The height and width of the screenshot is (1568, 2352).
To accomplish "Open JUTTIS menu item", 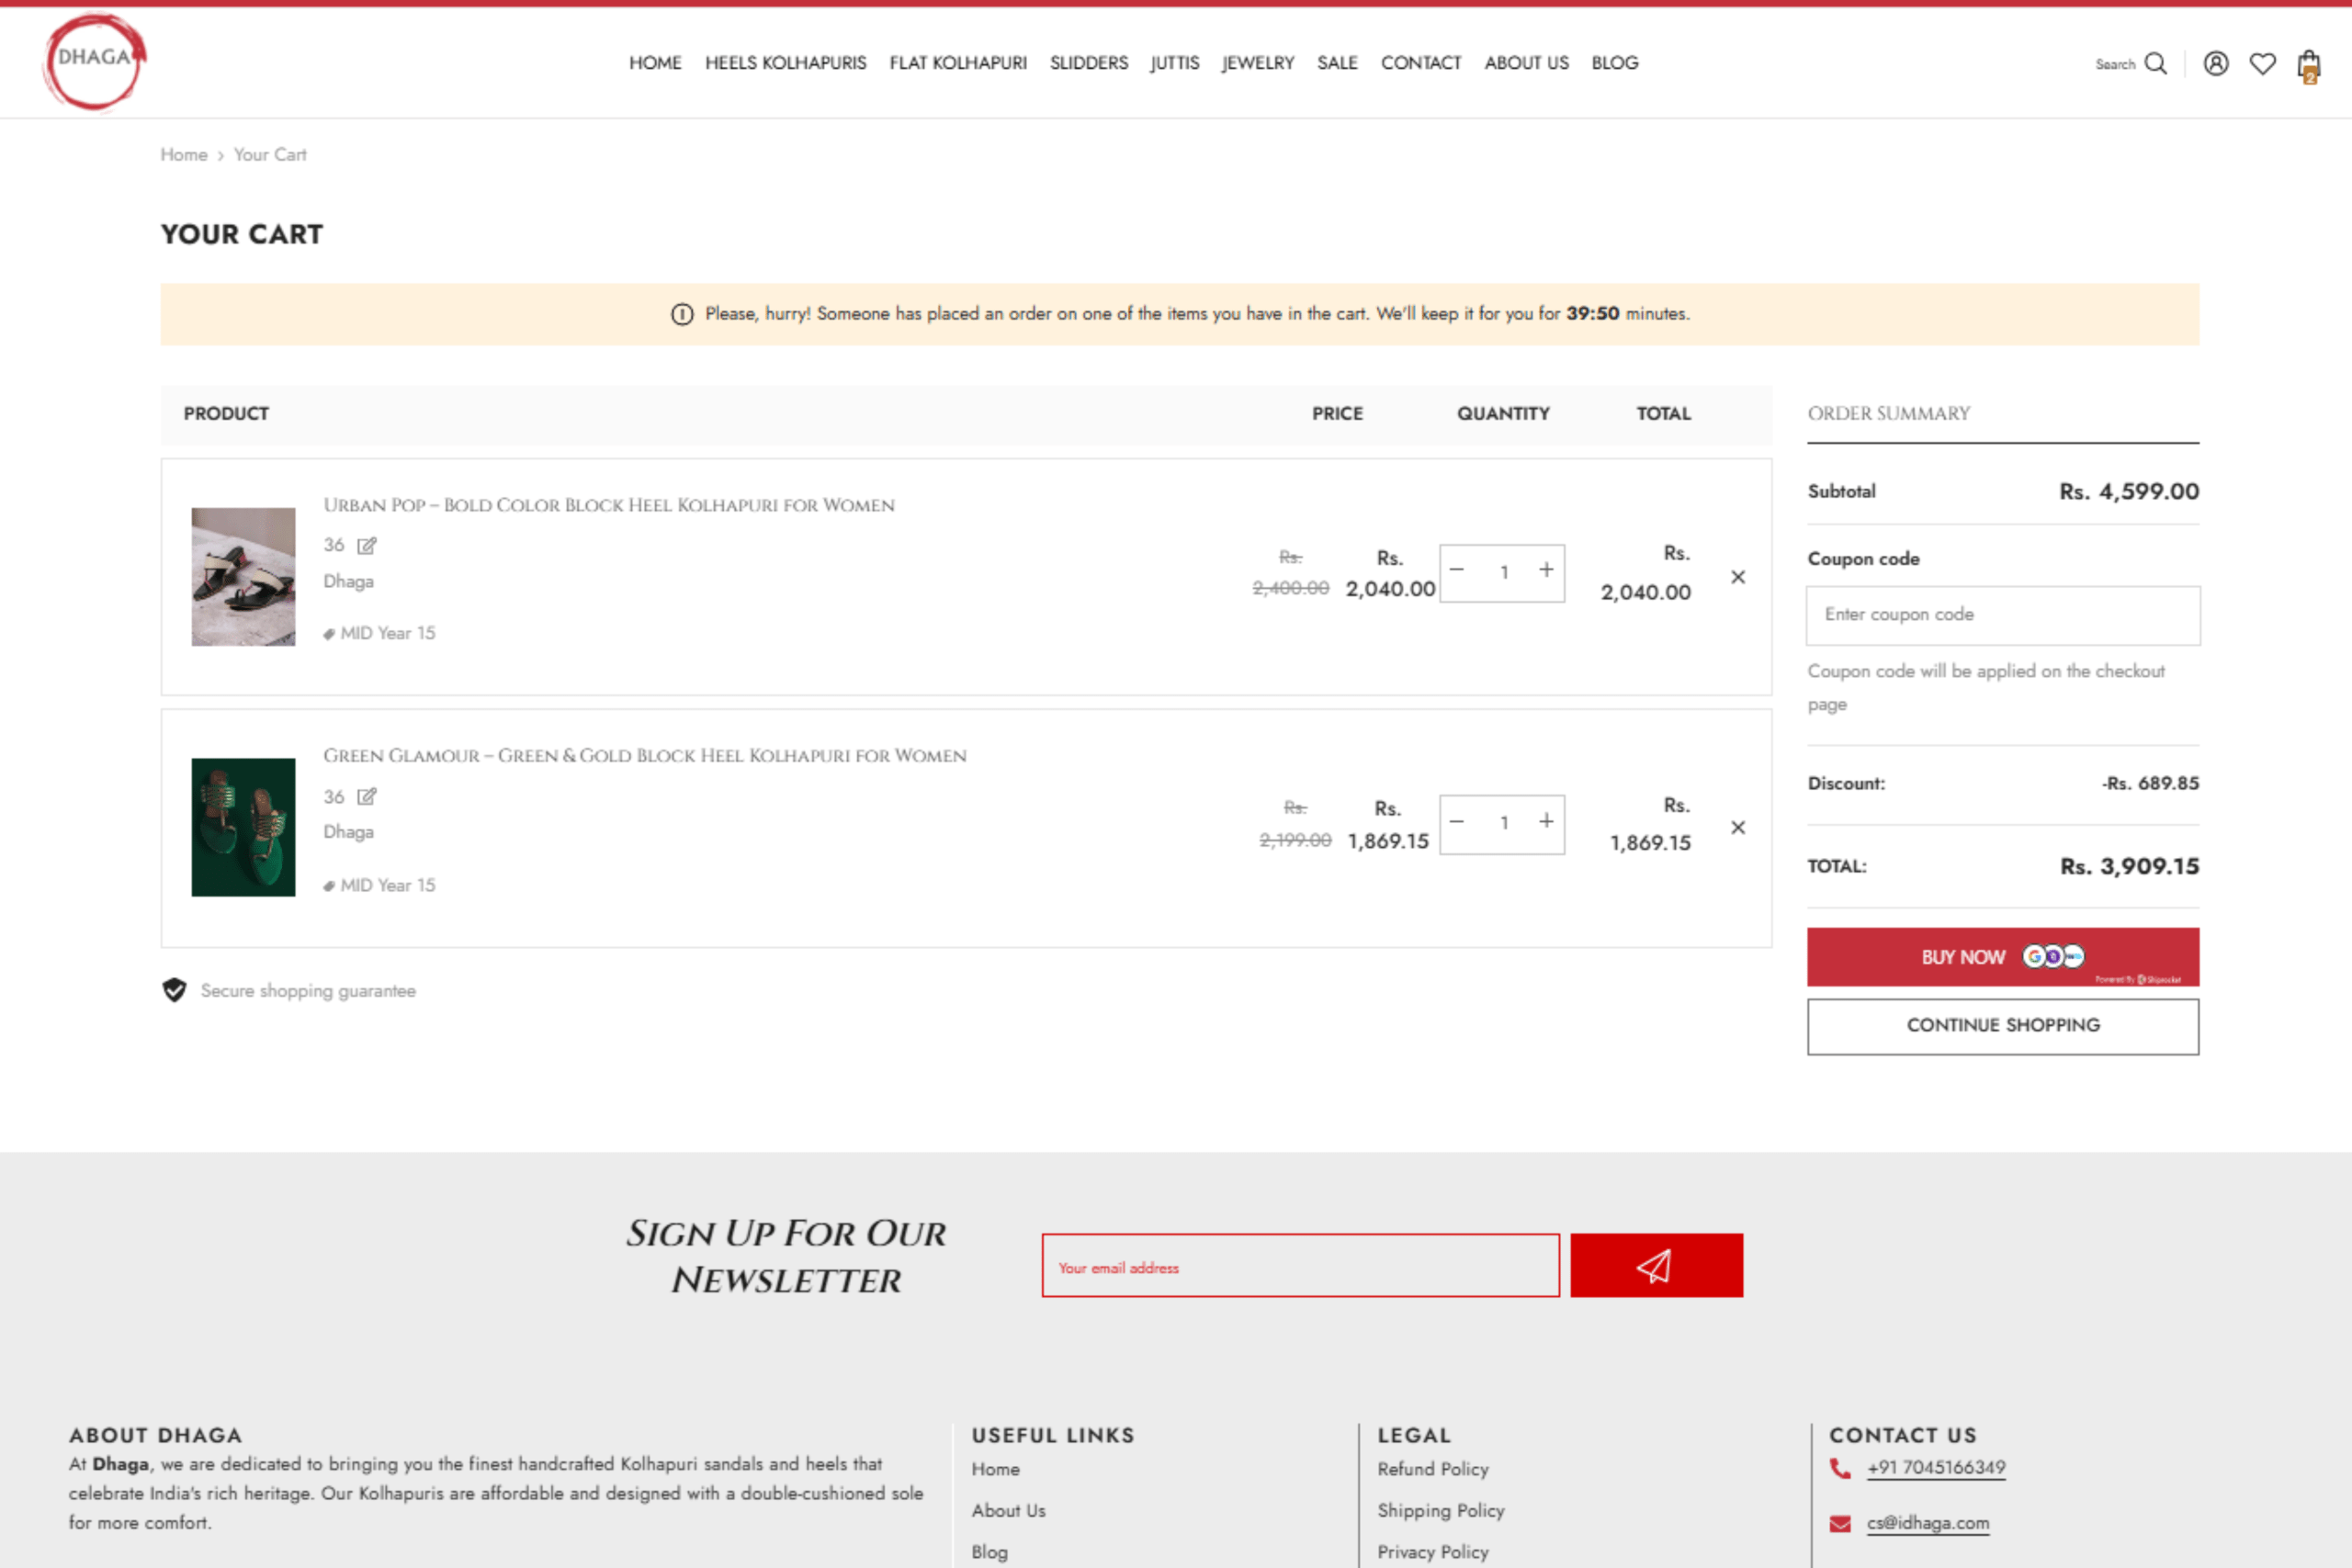I will click(x=1174, y=63).
